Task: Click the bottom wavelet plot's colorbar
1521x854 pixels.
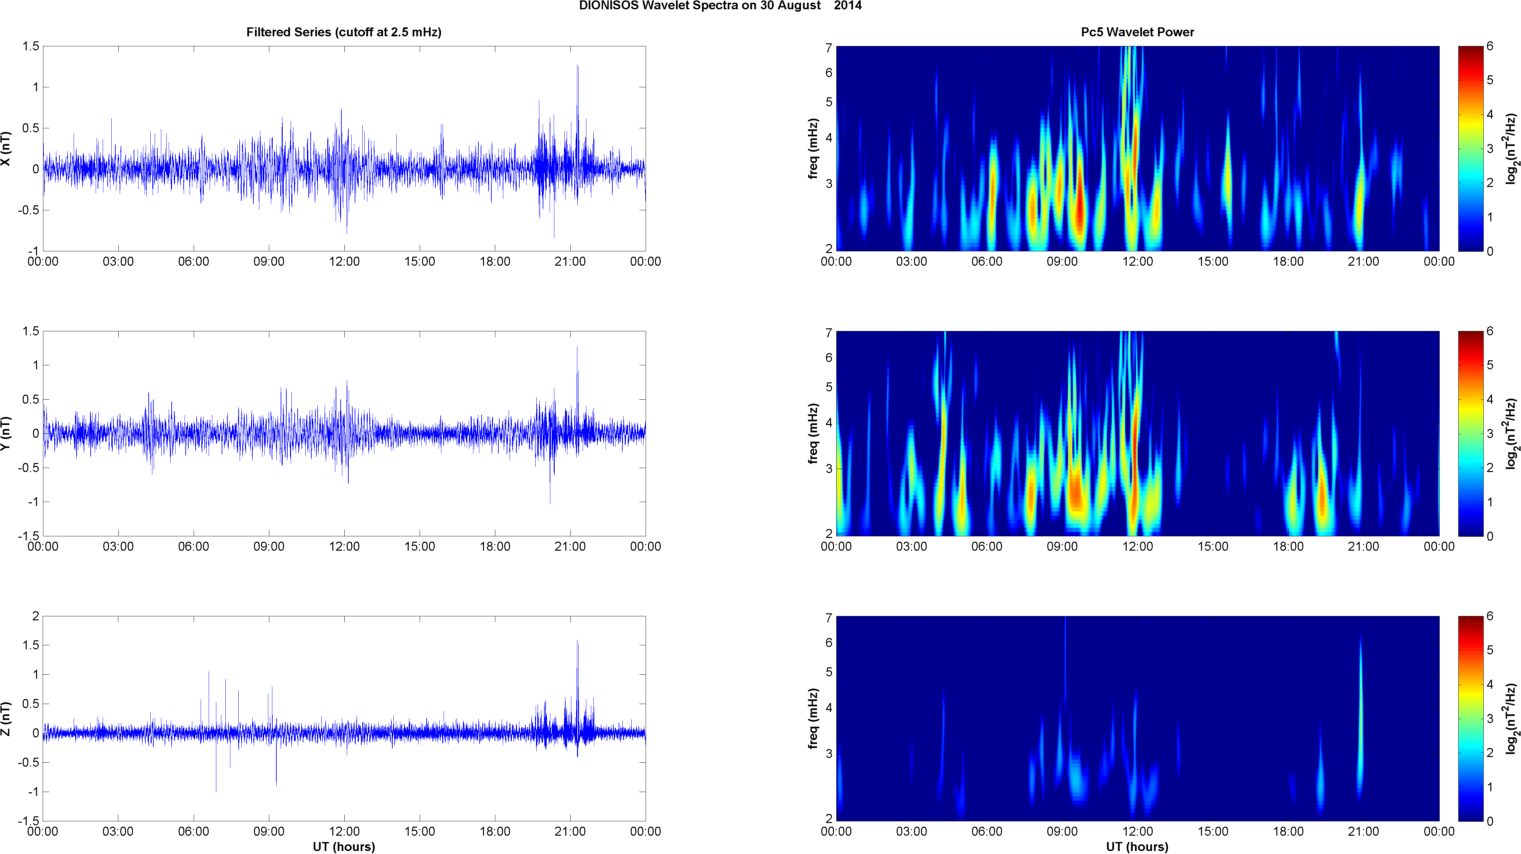Action: 1470,719
